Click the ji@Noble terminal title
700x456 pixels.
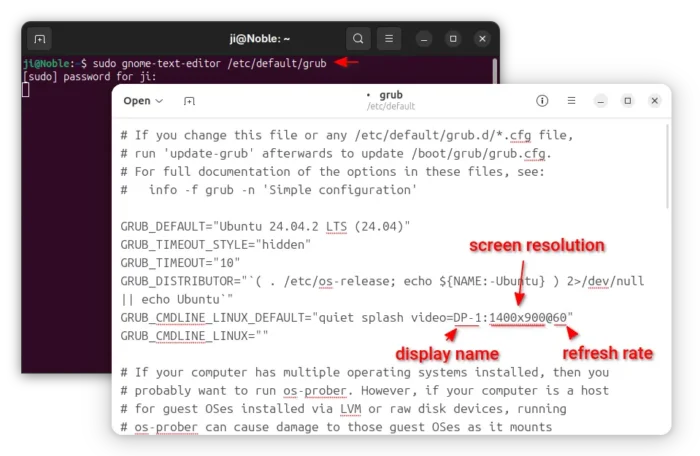pos(259,39)
